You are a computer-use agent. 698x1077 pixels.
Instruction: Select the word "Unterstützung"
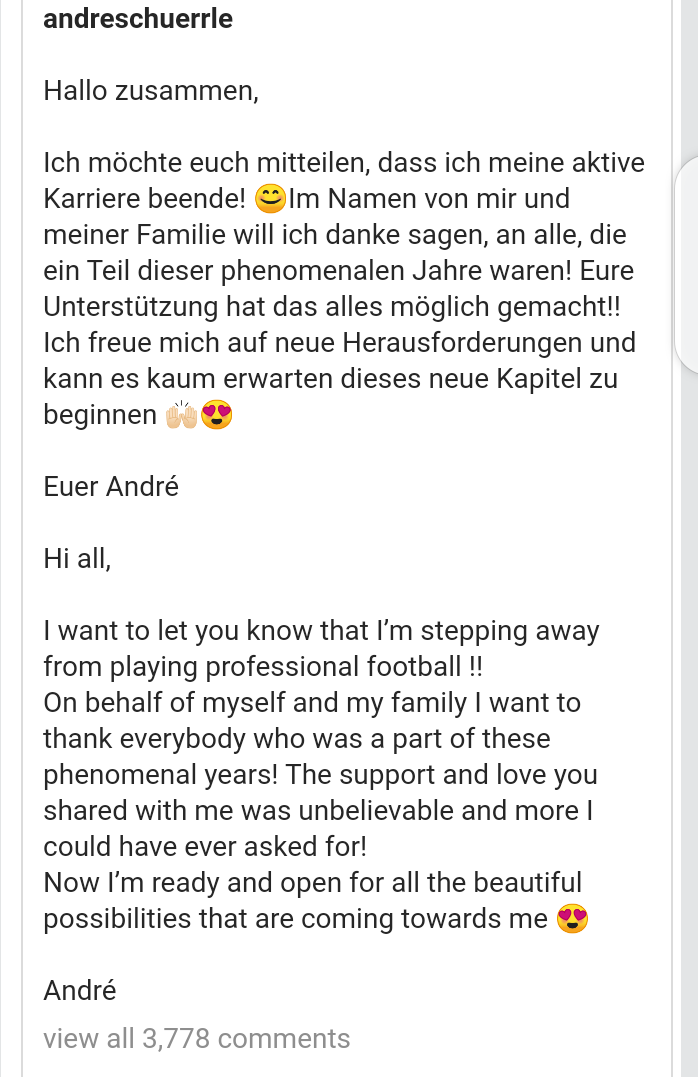pyautogui.click(x=131, y=306)
